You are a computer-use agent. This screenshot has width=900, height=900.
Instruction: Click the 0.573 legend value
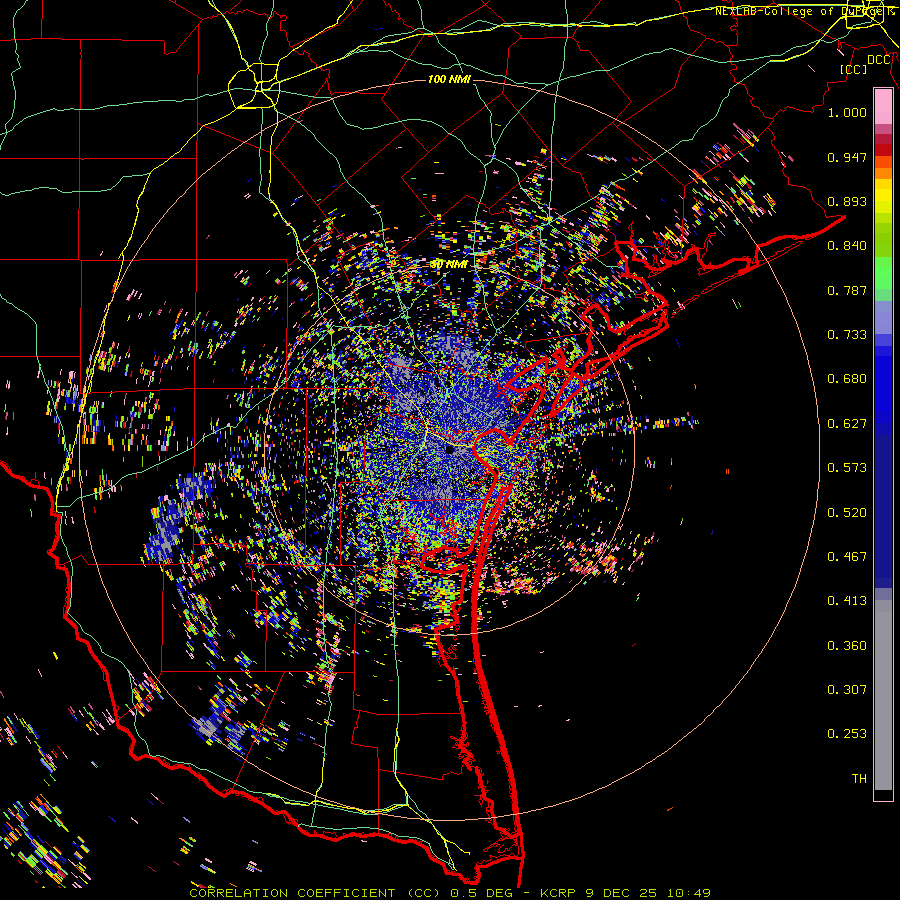[x=847, y=468]
